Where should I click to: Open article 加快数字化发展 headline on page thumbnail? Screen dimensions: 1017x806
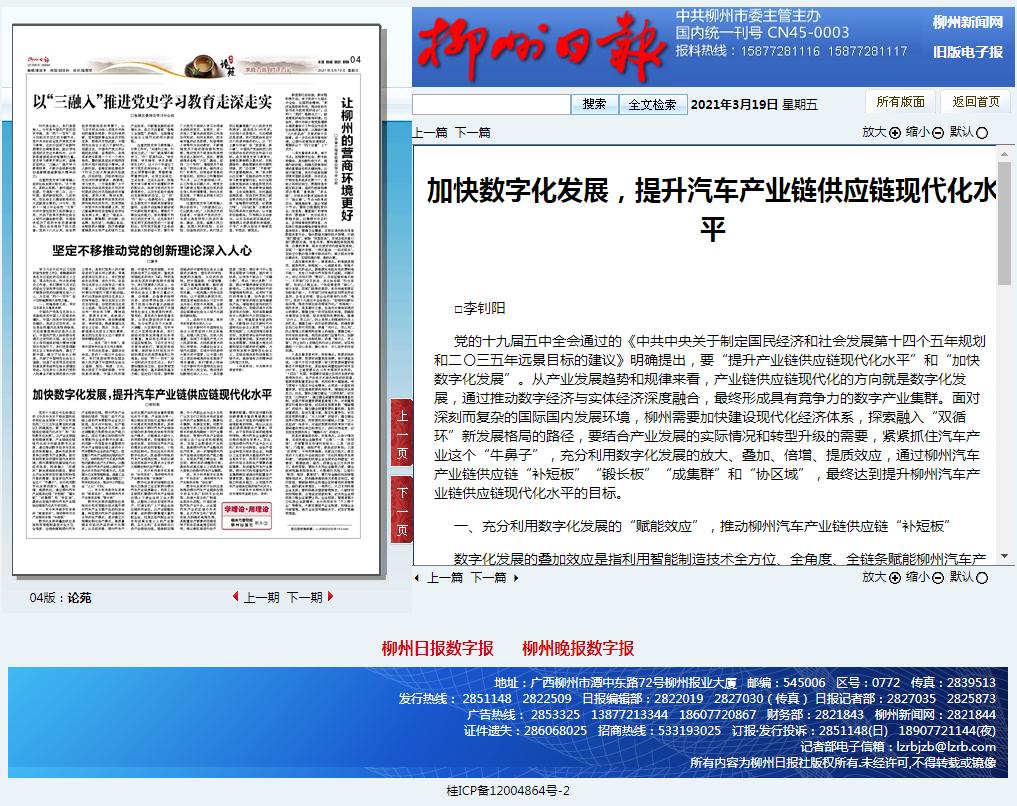(x=152, y=394)
